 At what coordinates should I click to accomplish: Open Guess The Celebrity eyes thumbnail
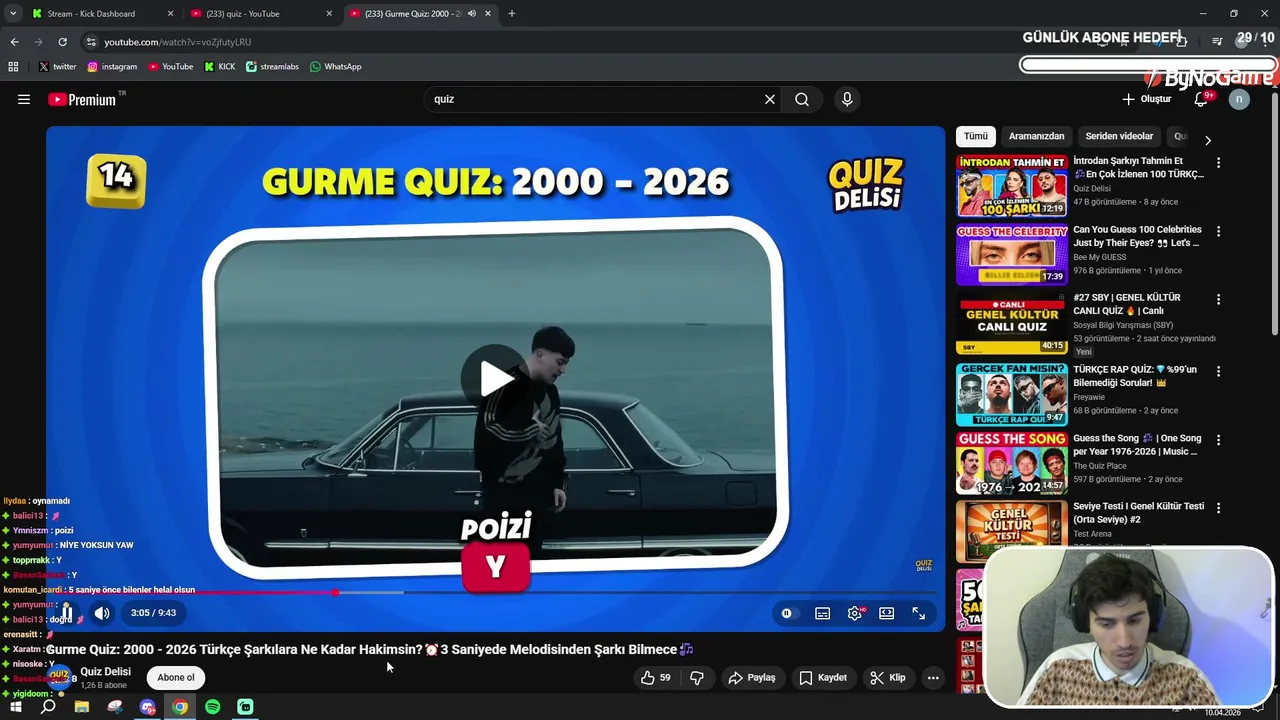1012,255
